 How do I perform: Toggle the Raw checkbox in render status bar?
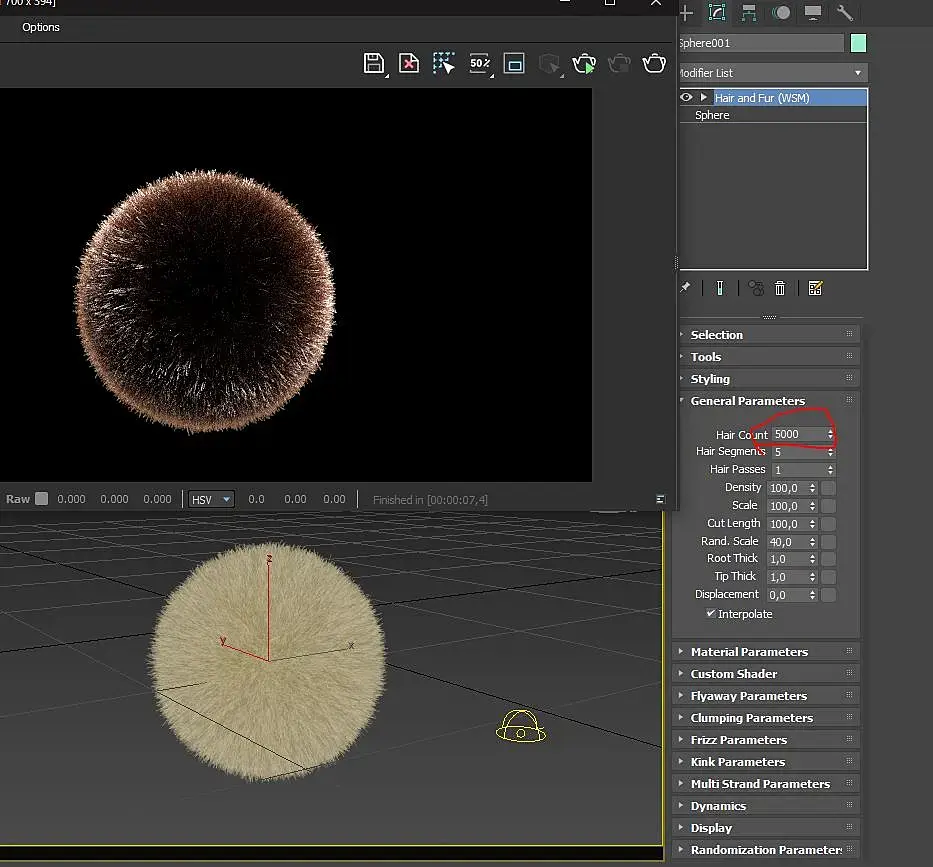point(41,499)
